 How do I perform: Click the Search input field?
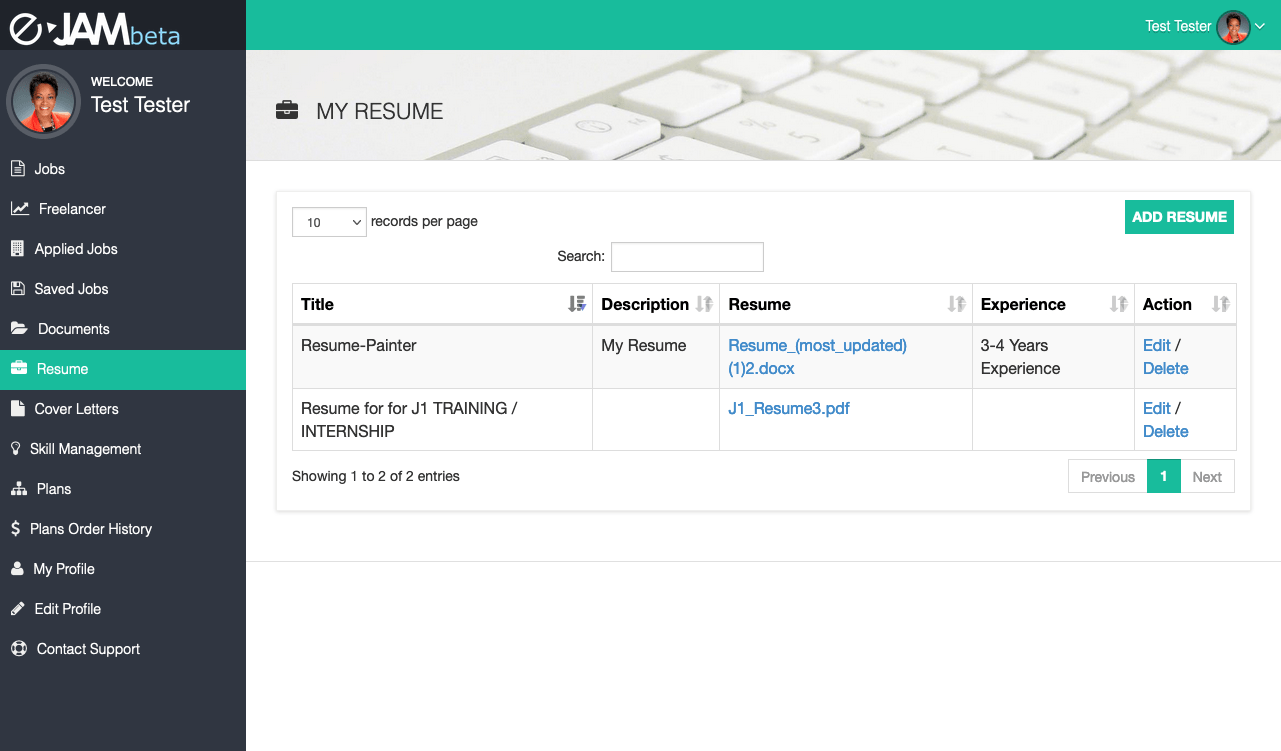(687, 257)
